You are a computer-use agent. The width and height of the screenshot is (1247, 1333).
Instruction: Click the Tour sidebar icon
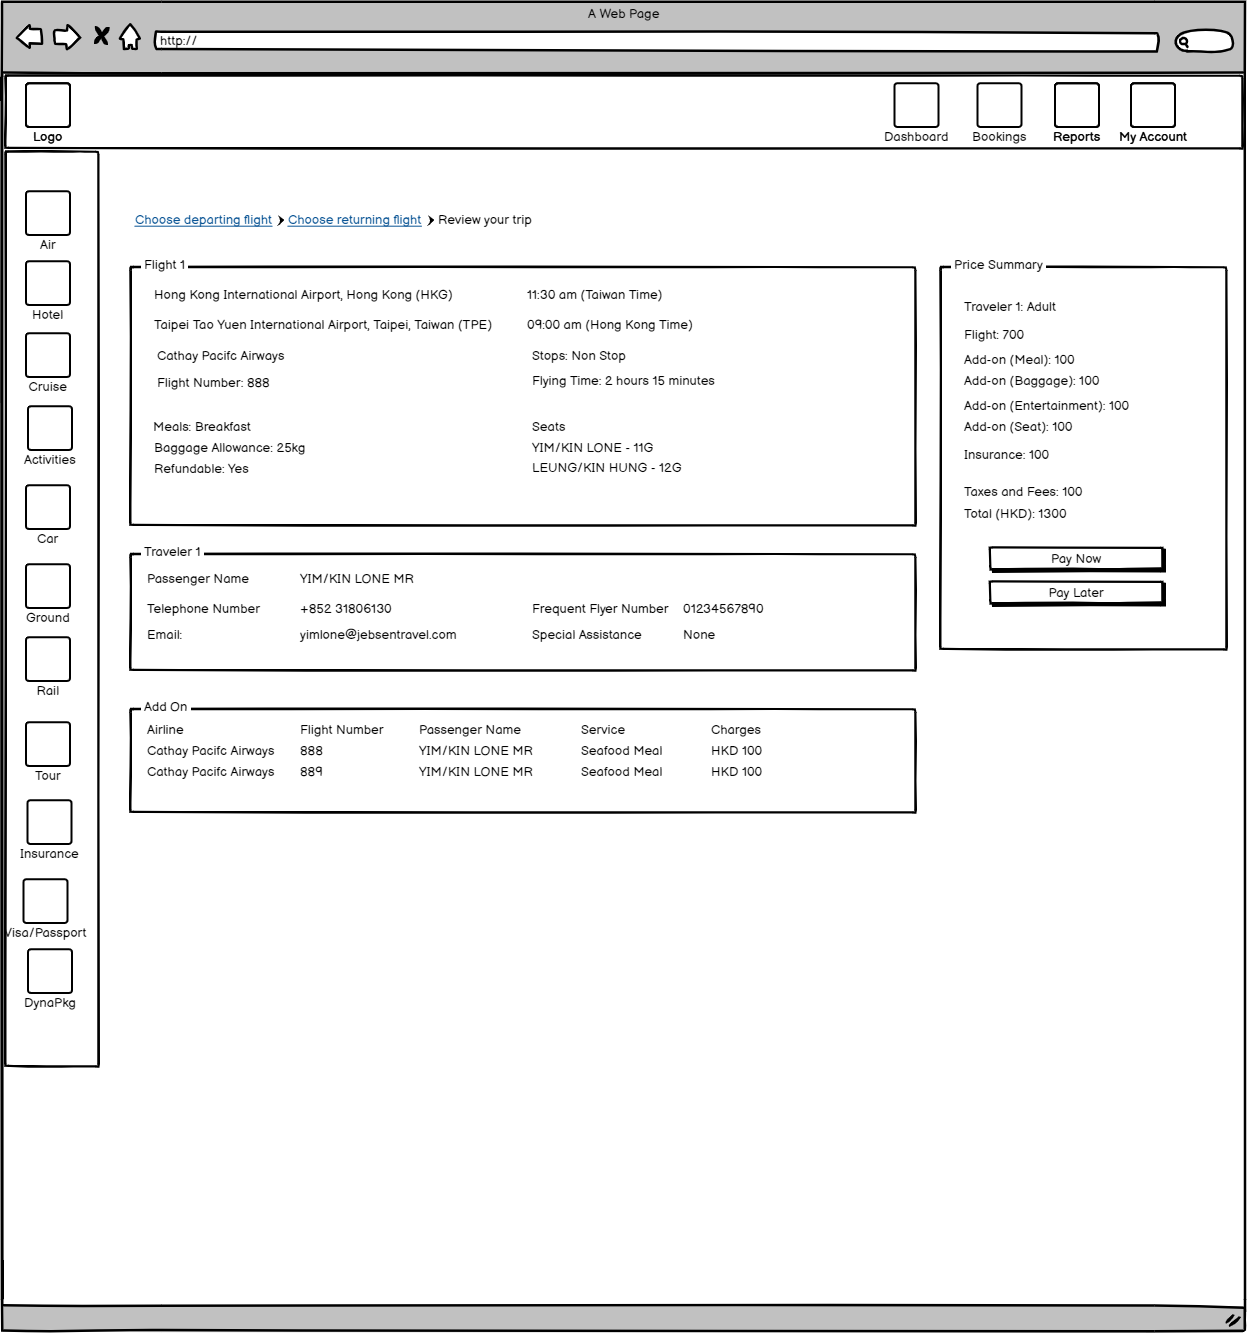(48, 744)
